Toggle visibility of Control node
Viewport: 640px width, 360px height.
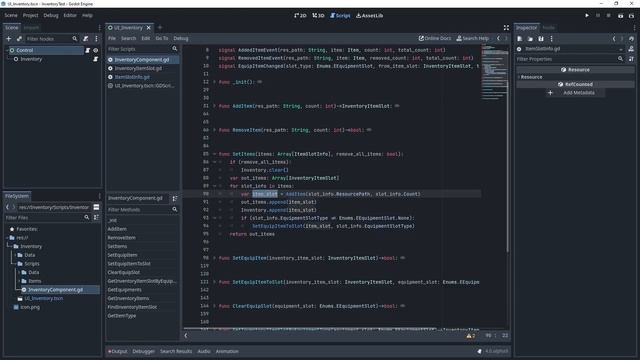click(x=96, y=50)
